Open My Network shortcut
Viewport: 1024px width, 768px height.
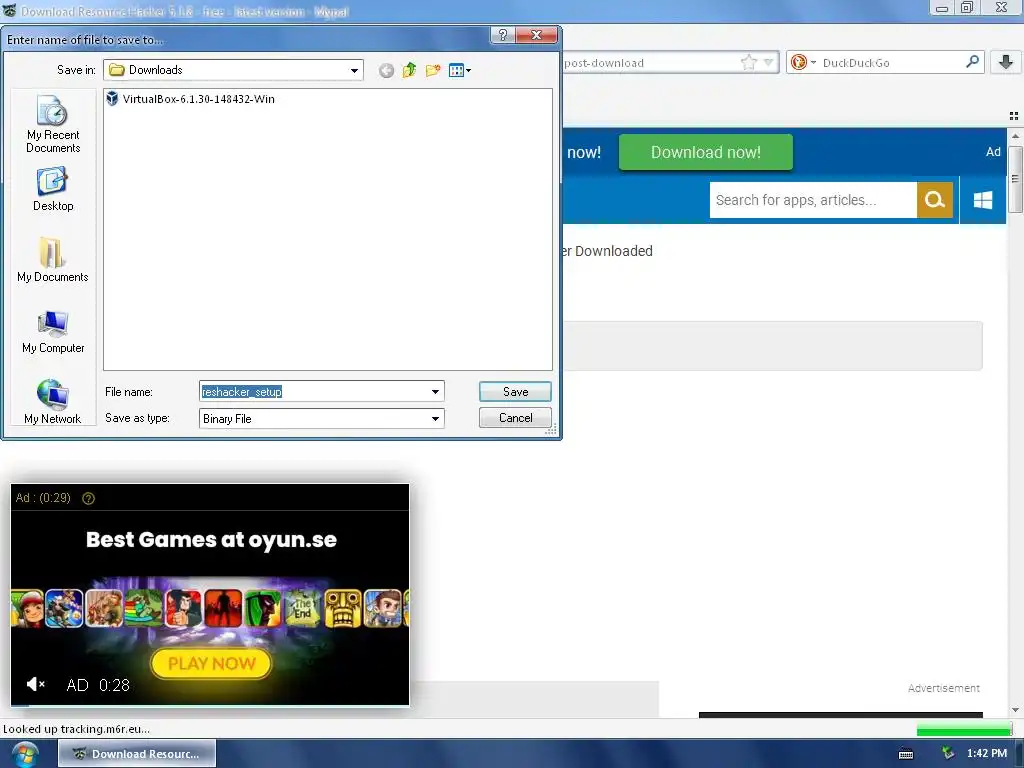[x=53, y=402]
